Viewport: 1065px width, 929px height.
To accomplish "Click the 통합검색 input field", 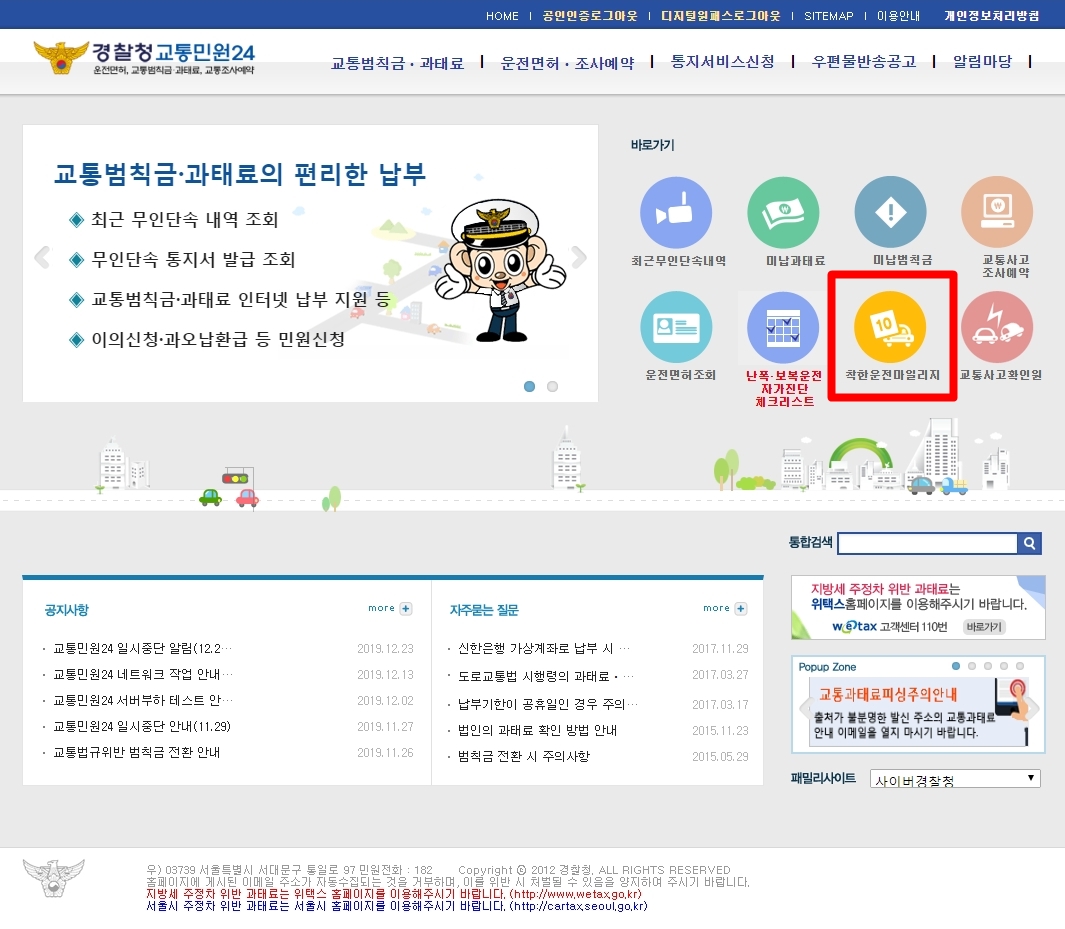I will 928,543.
